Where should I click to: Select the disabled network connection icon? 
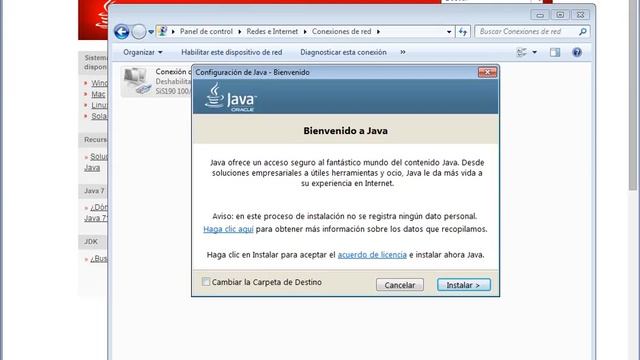137,81
